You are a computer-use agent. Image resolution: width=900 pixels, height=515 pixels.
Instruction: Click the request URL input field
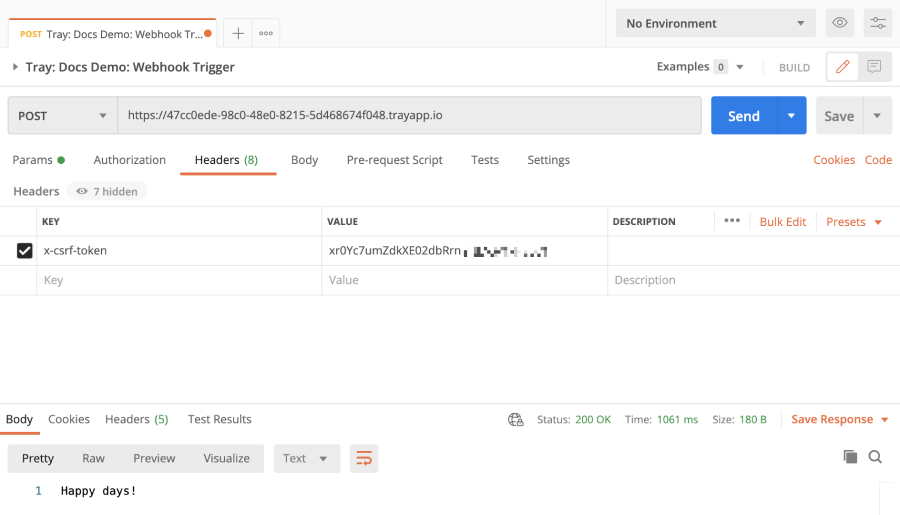click(x=409, y=116)
